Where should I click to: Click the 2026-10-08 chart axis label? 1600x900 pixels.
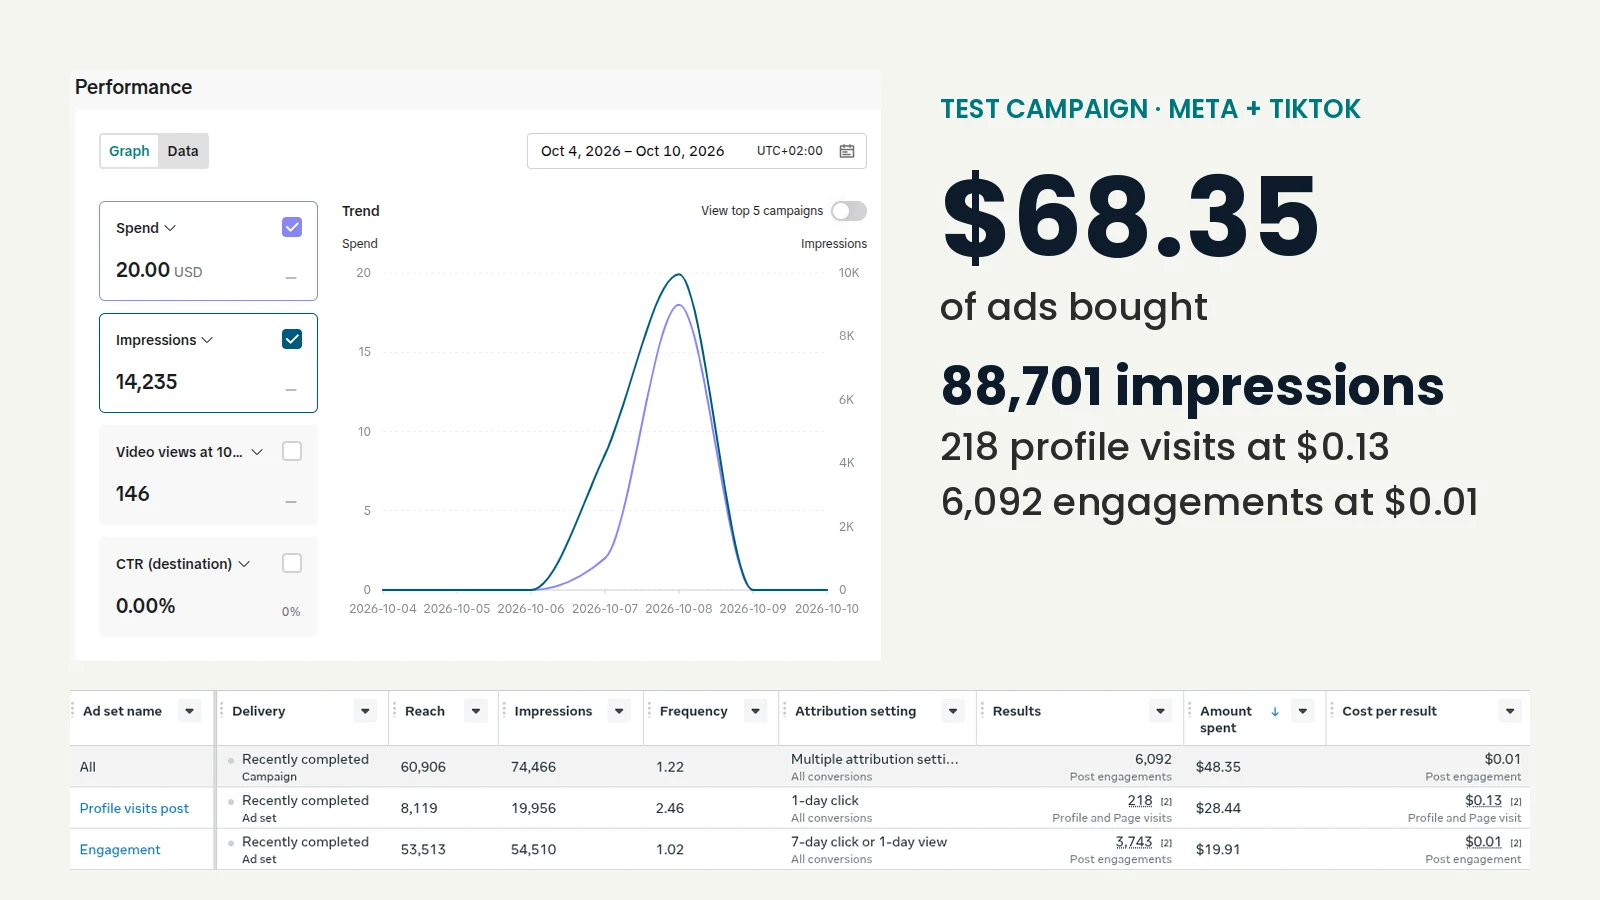click(x=679, y=608)
